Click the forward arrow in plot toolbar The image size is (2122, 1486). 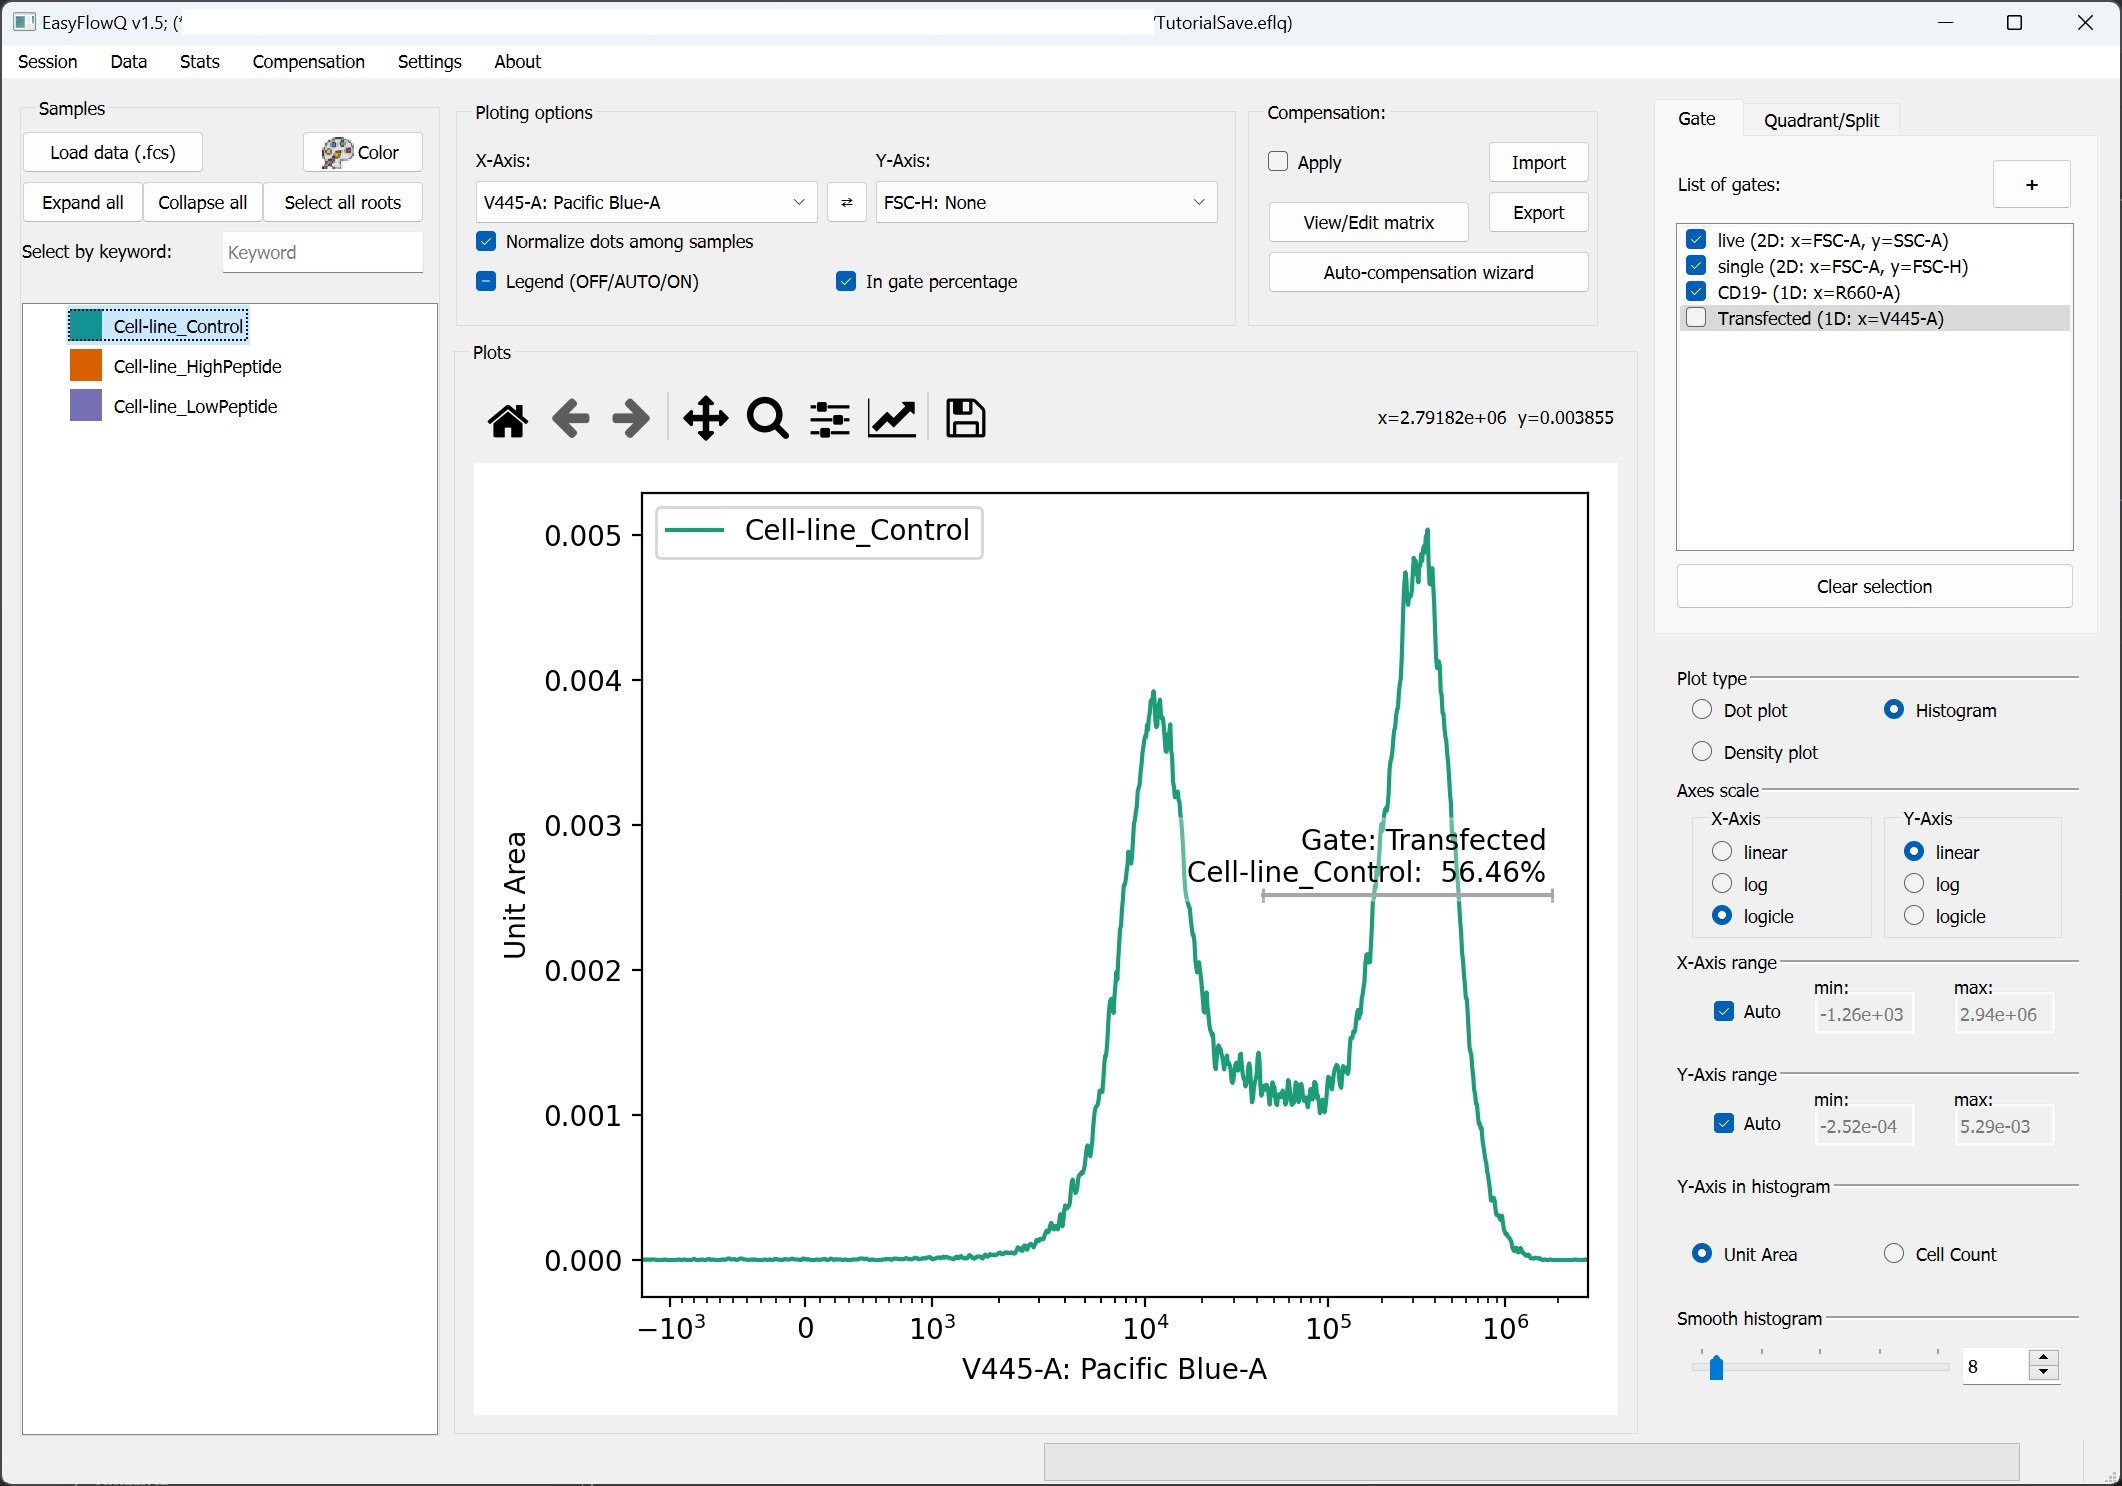tap(631, 419)
